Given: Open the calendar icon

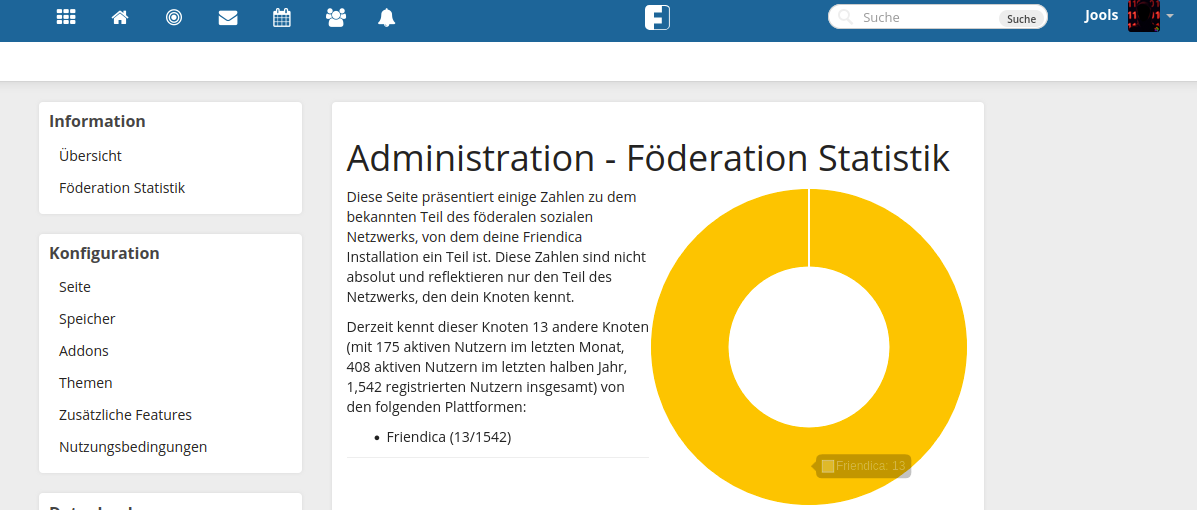Looking at the screenshot, I should click(x=282, y=17).
